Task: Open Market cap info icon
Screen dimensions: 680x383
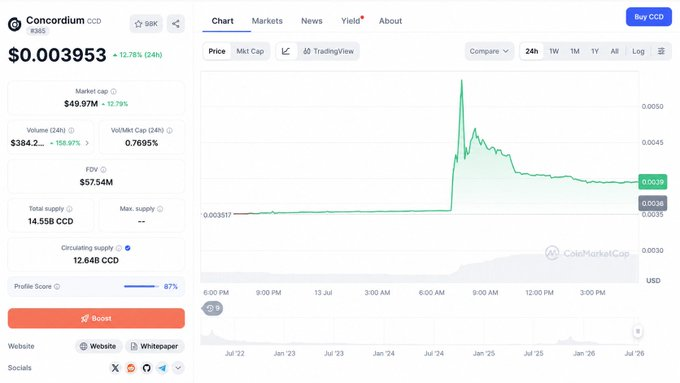Action: pos(114,92)
